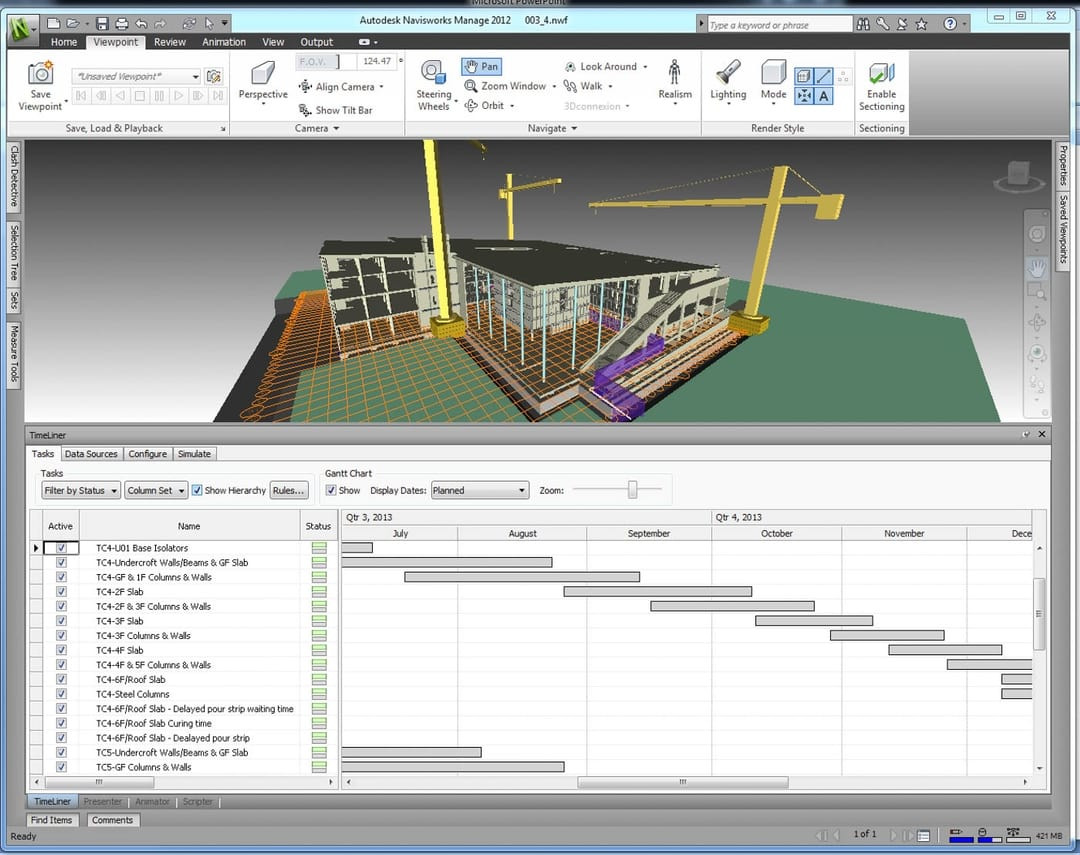Uncheck Active for TC4-U01 Base Isolators task
The width and height of the screenshot is (1080, 855).
61,548
